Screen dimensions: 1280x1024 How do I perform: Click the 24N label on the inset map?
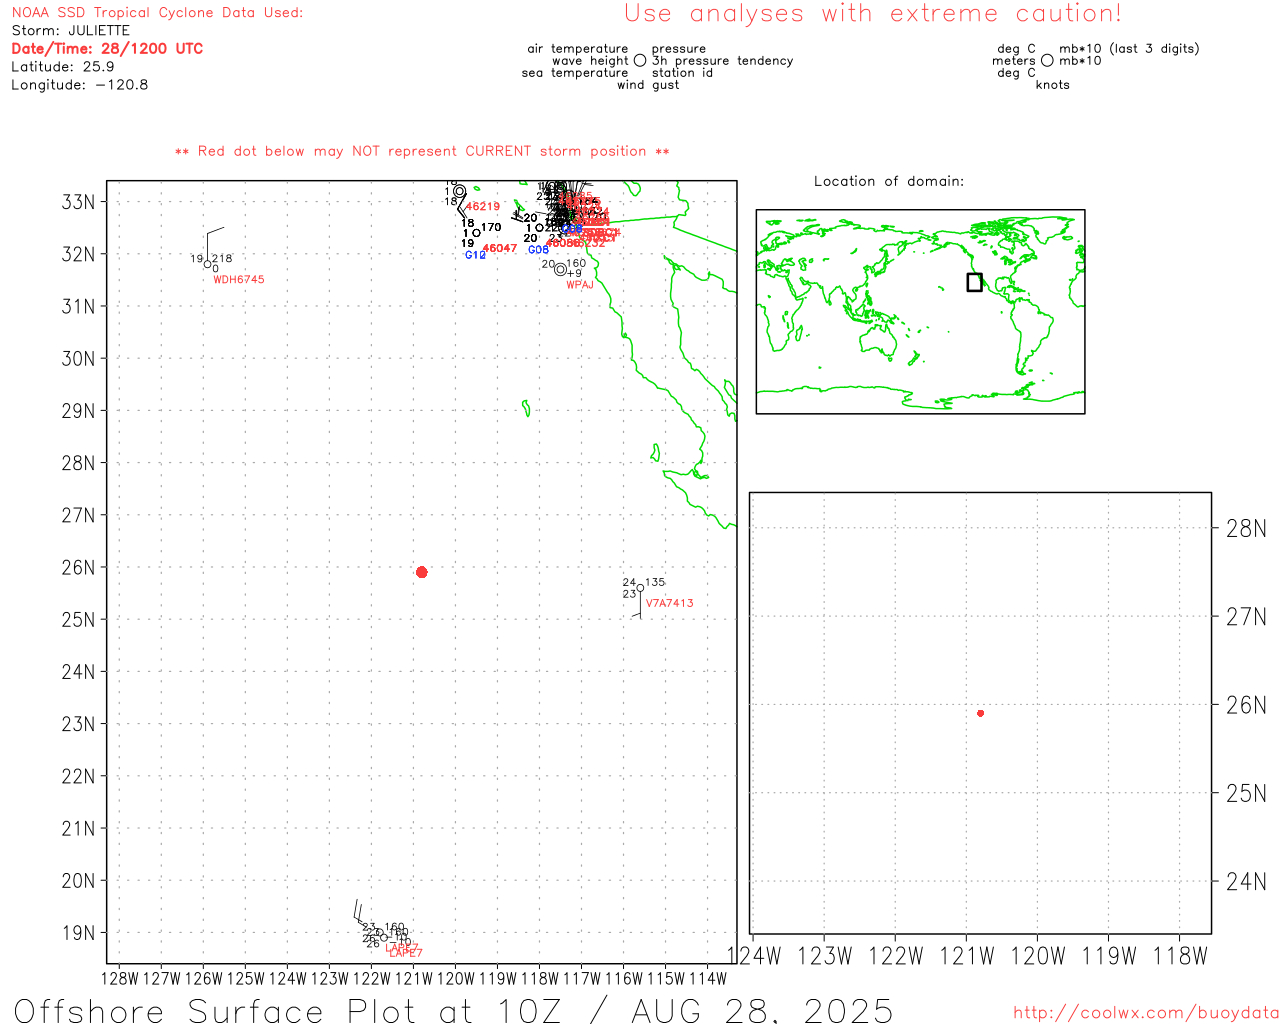1246,881
